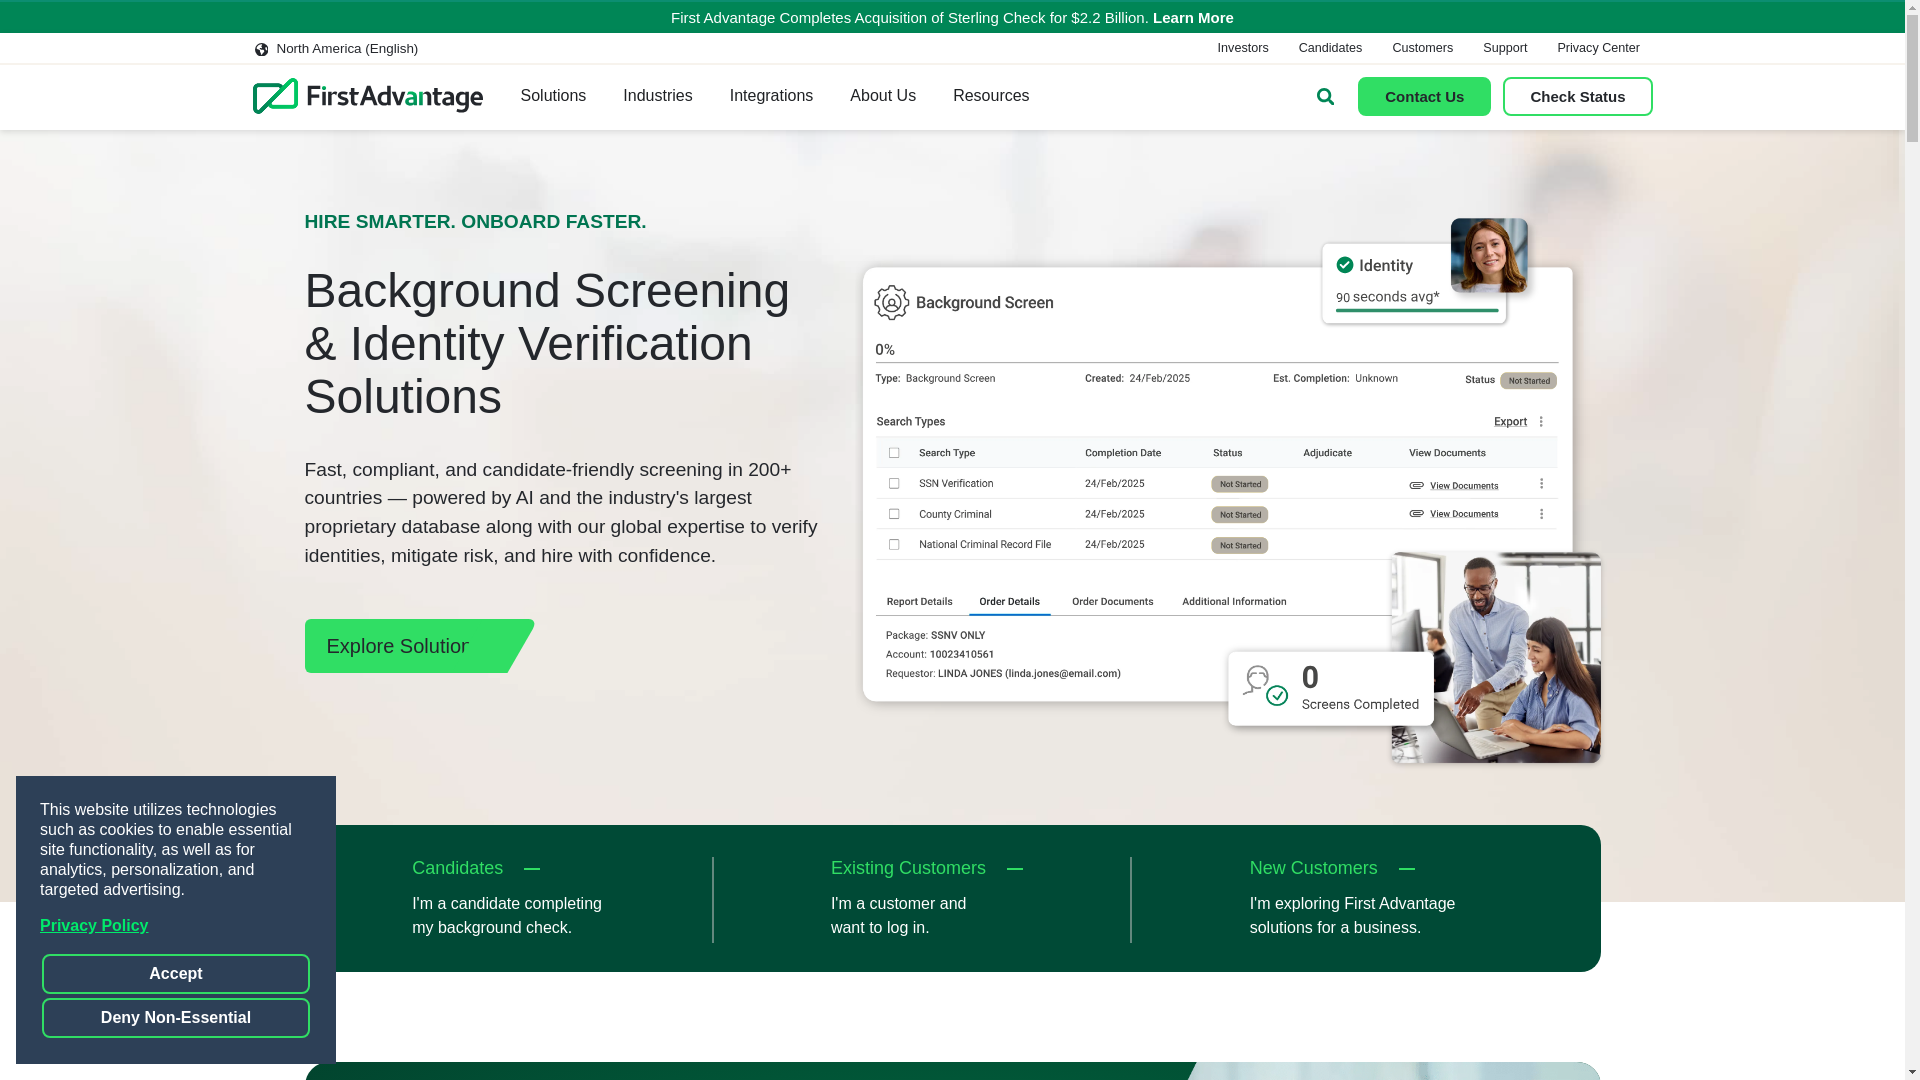Select the New Customers card heading
The image size is (1920, 1080).
(x=1313, y=868)
